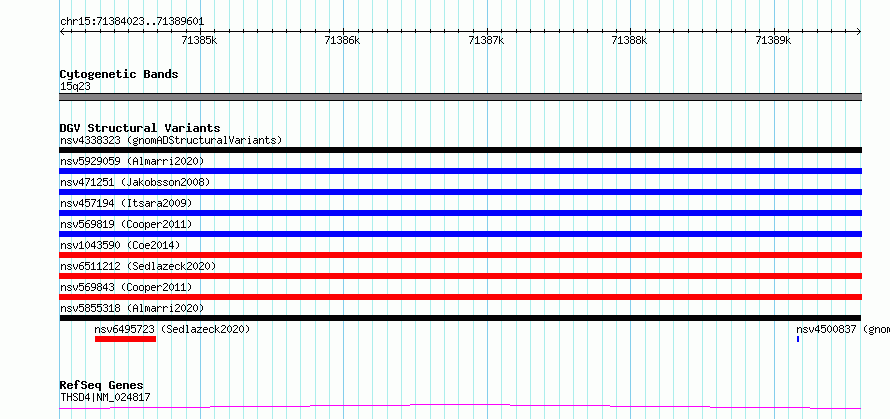Select the short red nsv6495723 variant bar
The width and height of the screenshot is (890, 419).
[x=125, y=339]
